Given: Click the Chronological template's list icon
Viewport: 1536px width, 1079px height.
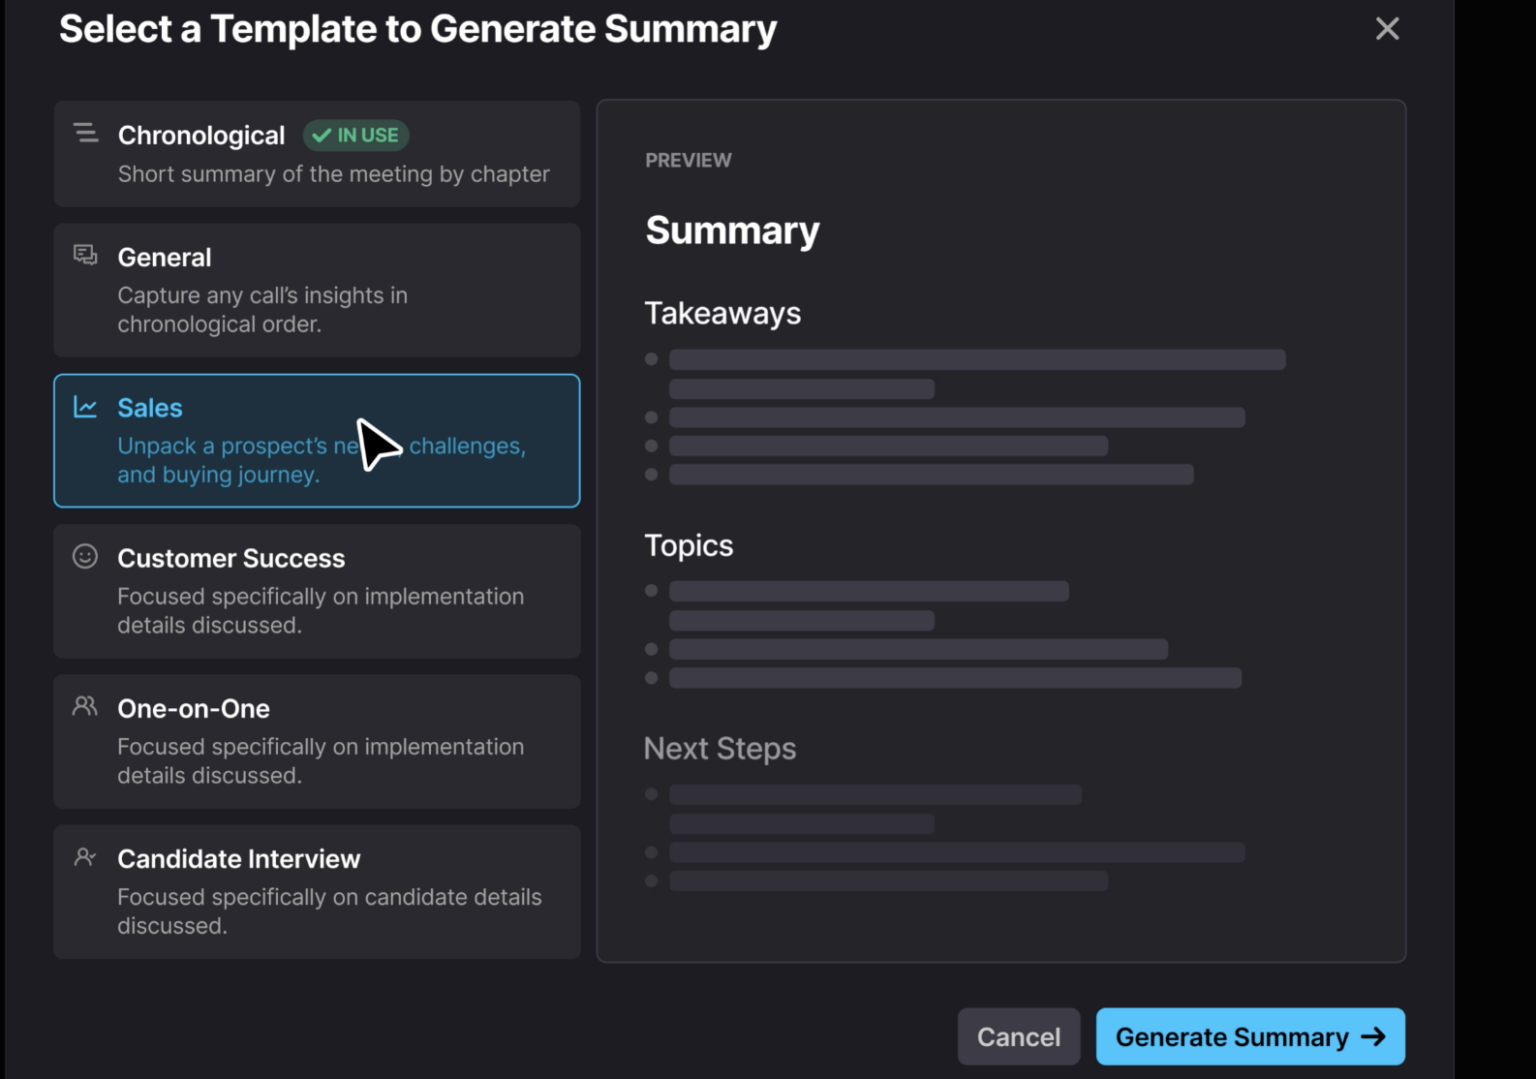Looking at the screenshot, I should click(x=85, y=134).
